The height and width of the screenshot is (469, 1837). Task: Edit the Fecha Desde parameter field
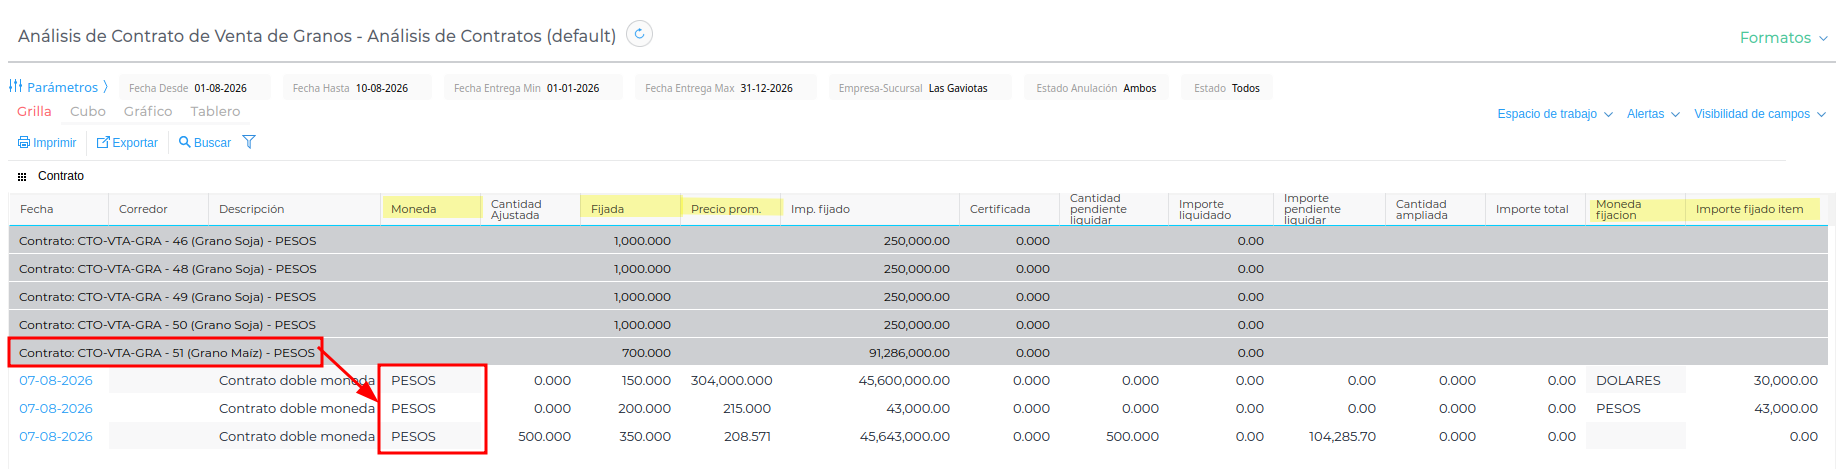tap(195, 88)
